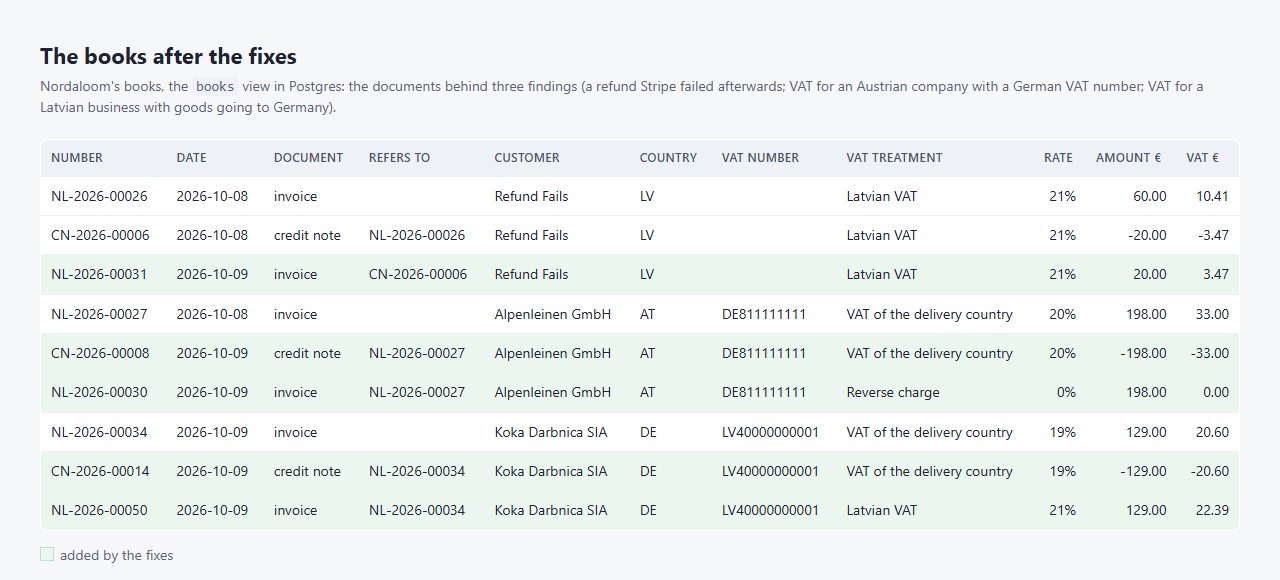Screen dimensions: 1280x580
Task: Select credit note number CN-2026-00008
Action: [x=100, y=353]
